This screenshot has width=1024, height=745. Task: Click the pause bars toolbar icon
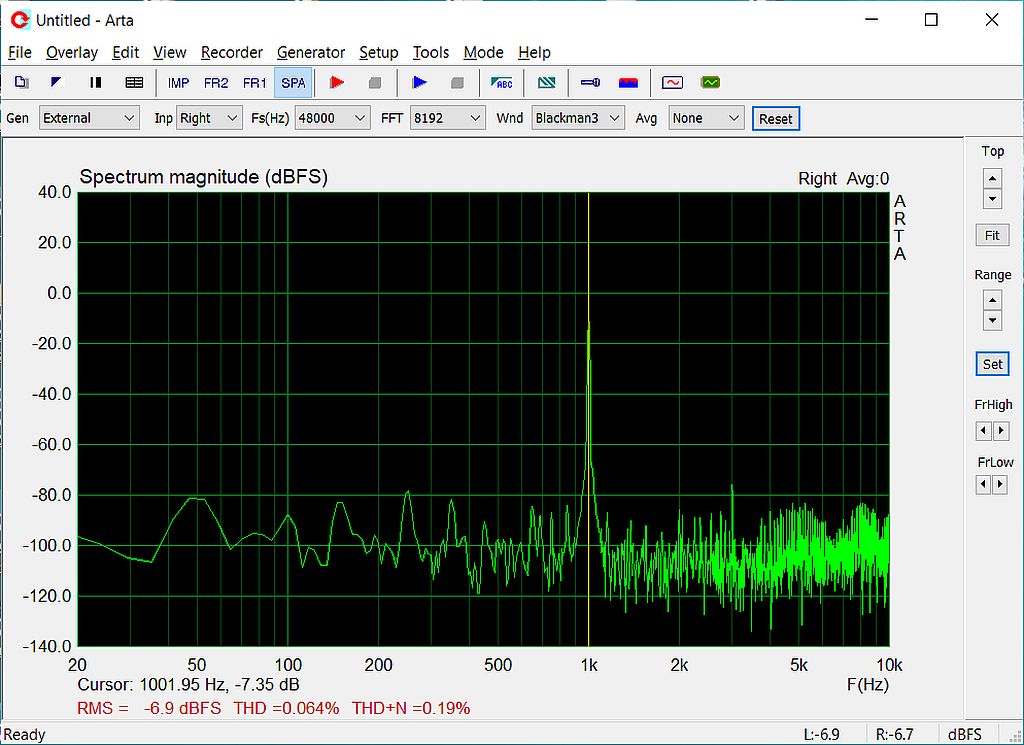click(x=95, y=82)
